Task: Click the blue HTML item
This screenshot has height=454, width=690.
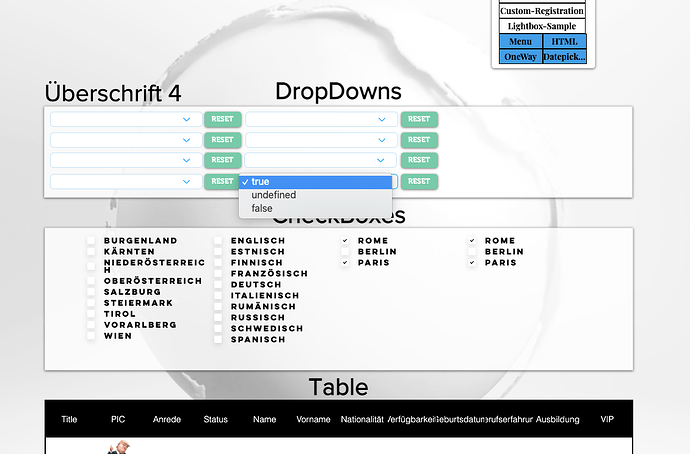Action: 564,42
